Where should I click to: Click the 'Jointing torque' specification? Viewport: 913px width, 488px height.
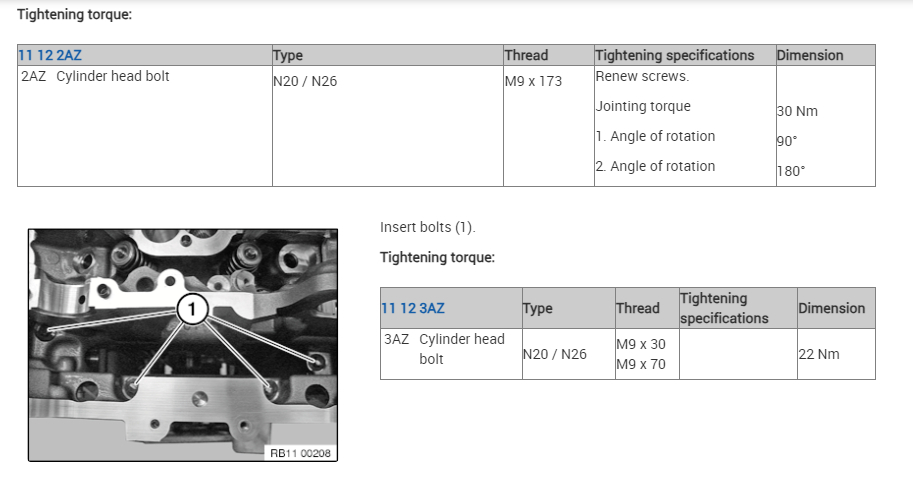[643, 106]
